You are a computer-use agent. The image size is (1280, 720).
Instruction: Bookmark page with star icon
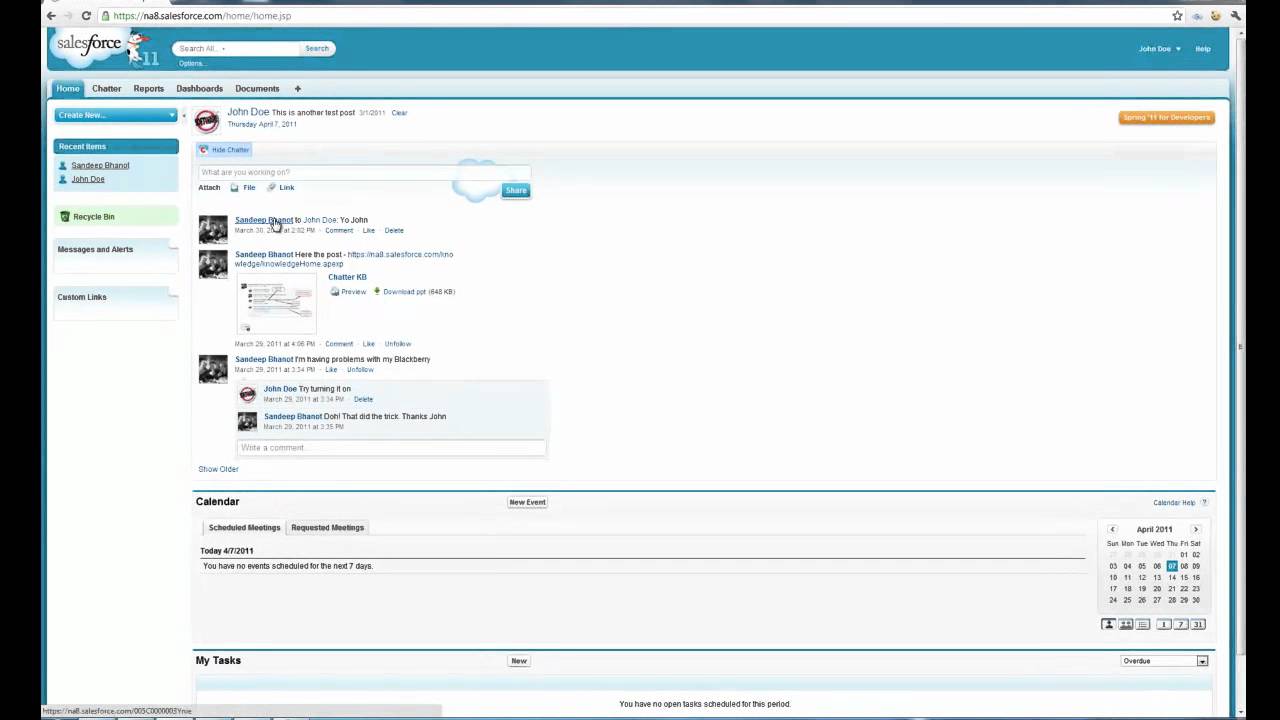pos(1177,16)
